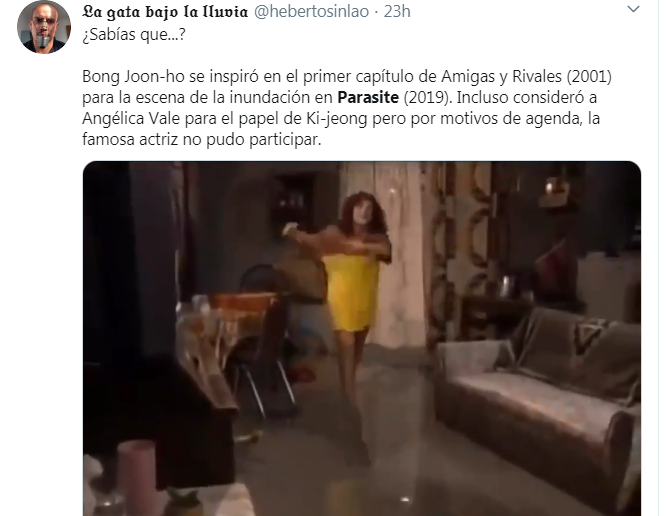Click the "Ki-jeong" character name text

(x=337, y=119)
